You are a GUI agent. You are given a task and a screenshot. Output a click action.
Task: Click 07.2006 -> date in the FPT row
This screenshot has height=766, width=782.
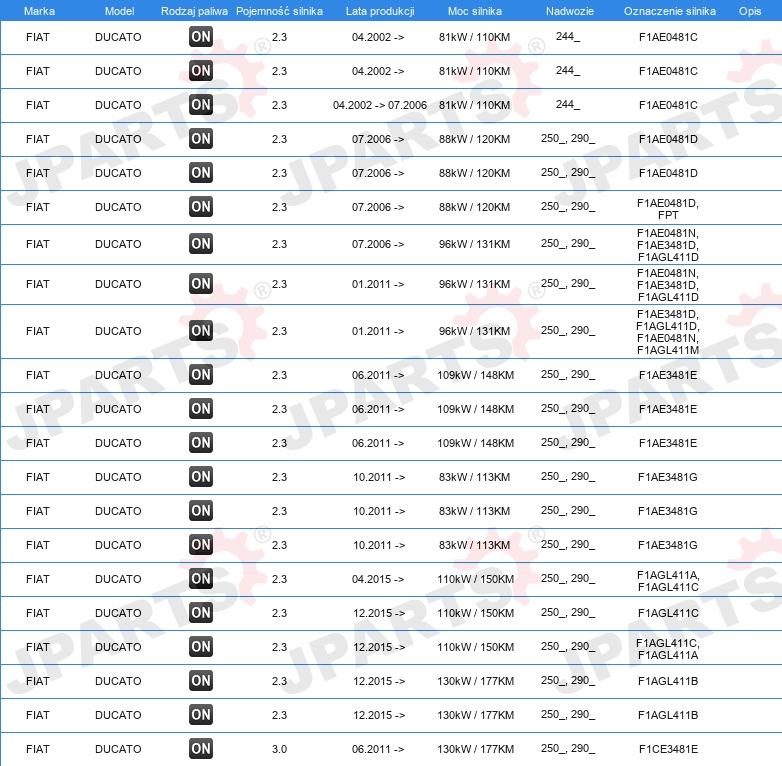[378, 207]
